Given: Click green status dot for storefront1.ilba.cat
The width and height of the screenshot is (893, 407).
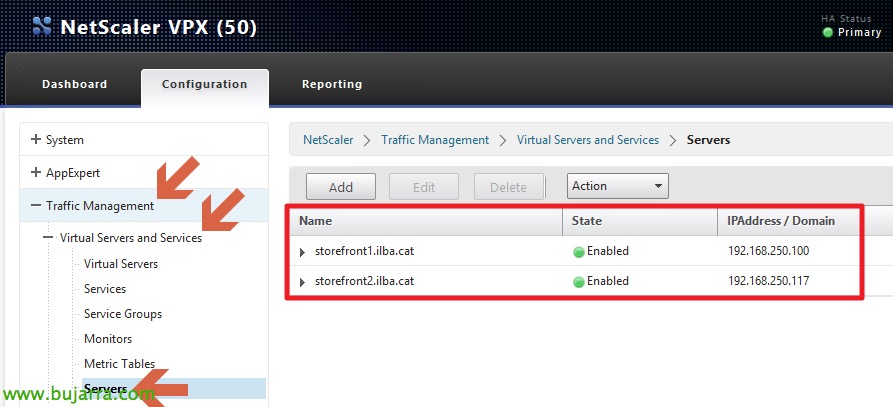Looking at the screenshot, I should tap(579, 252).
